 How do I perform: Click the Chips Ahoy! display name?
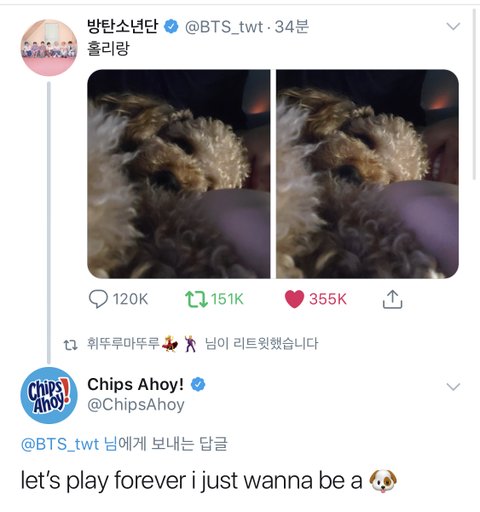[135, 384]
